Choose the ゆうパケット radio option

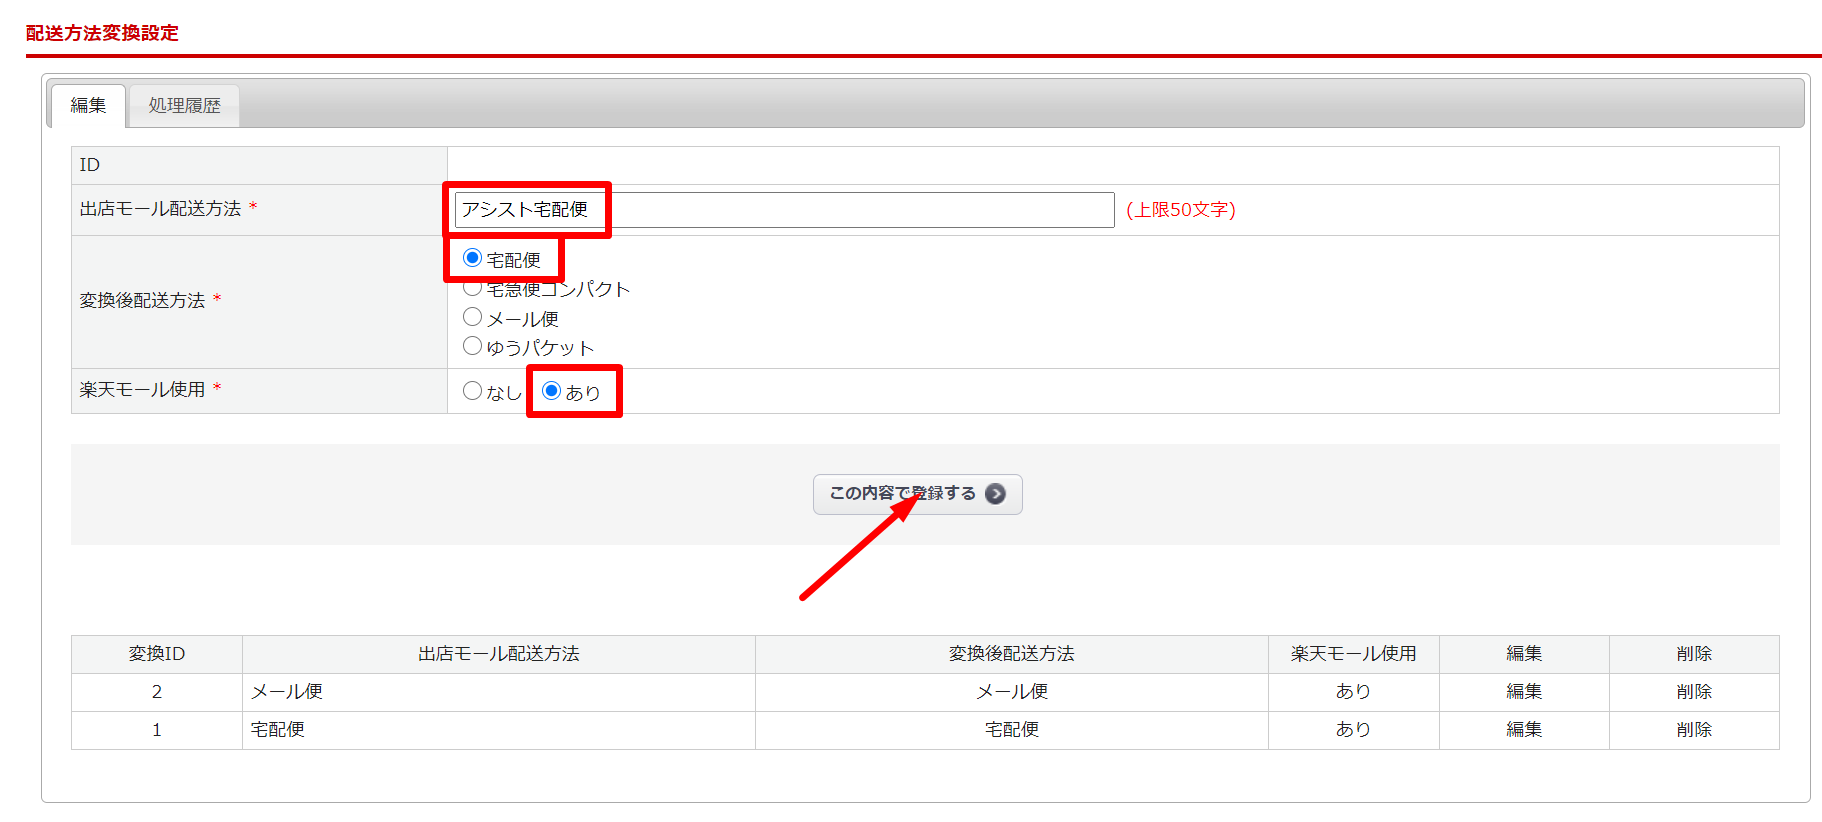tap(473, 346)
